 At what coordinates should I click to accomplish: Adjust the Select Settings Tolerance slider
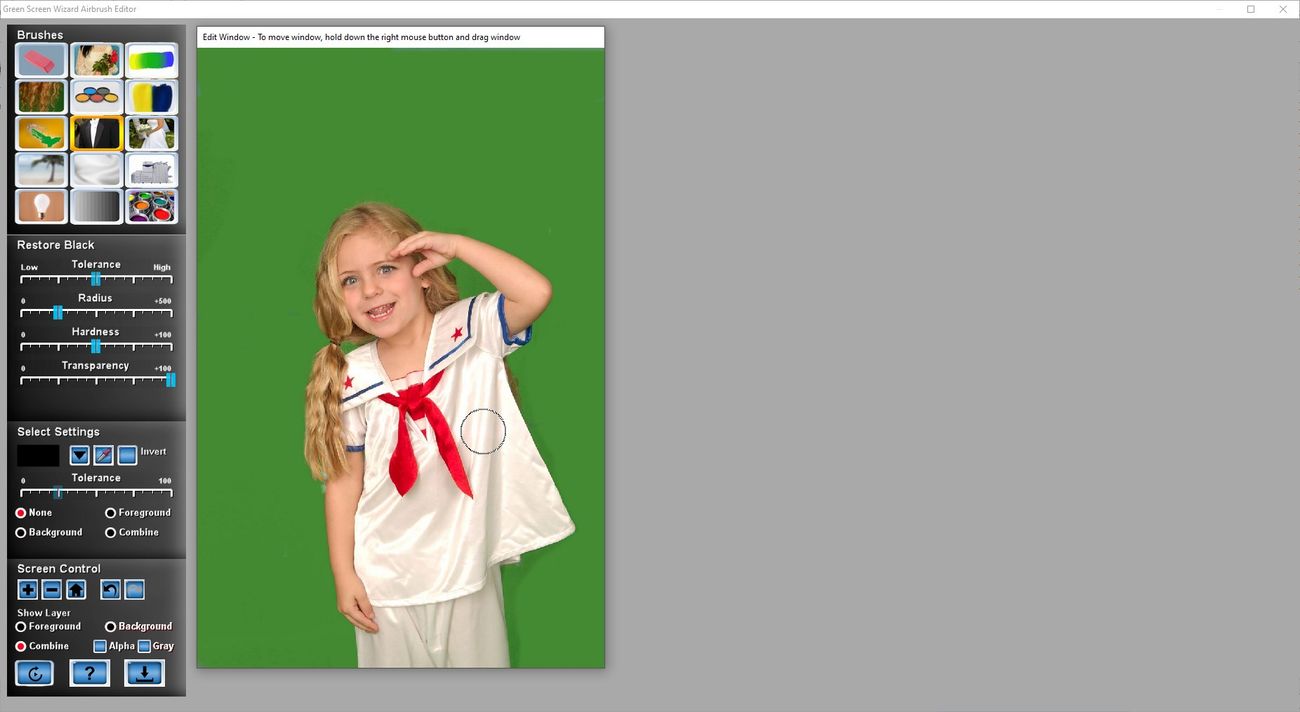click(x=58, y=492)
